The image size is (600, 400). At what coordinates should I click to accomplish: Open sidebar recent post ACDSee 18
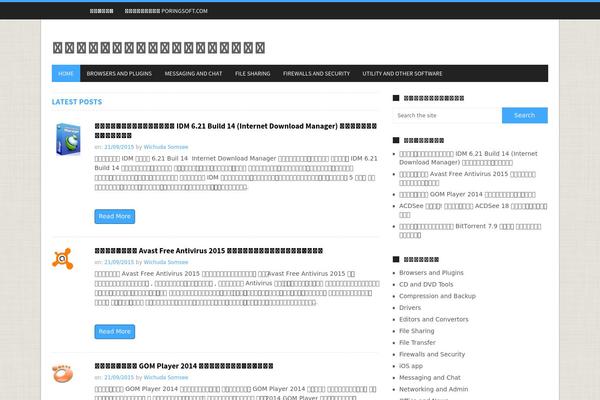473,210
